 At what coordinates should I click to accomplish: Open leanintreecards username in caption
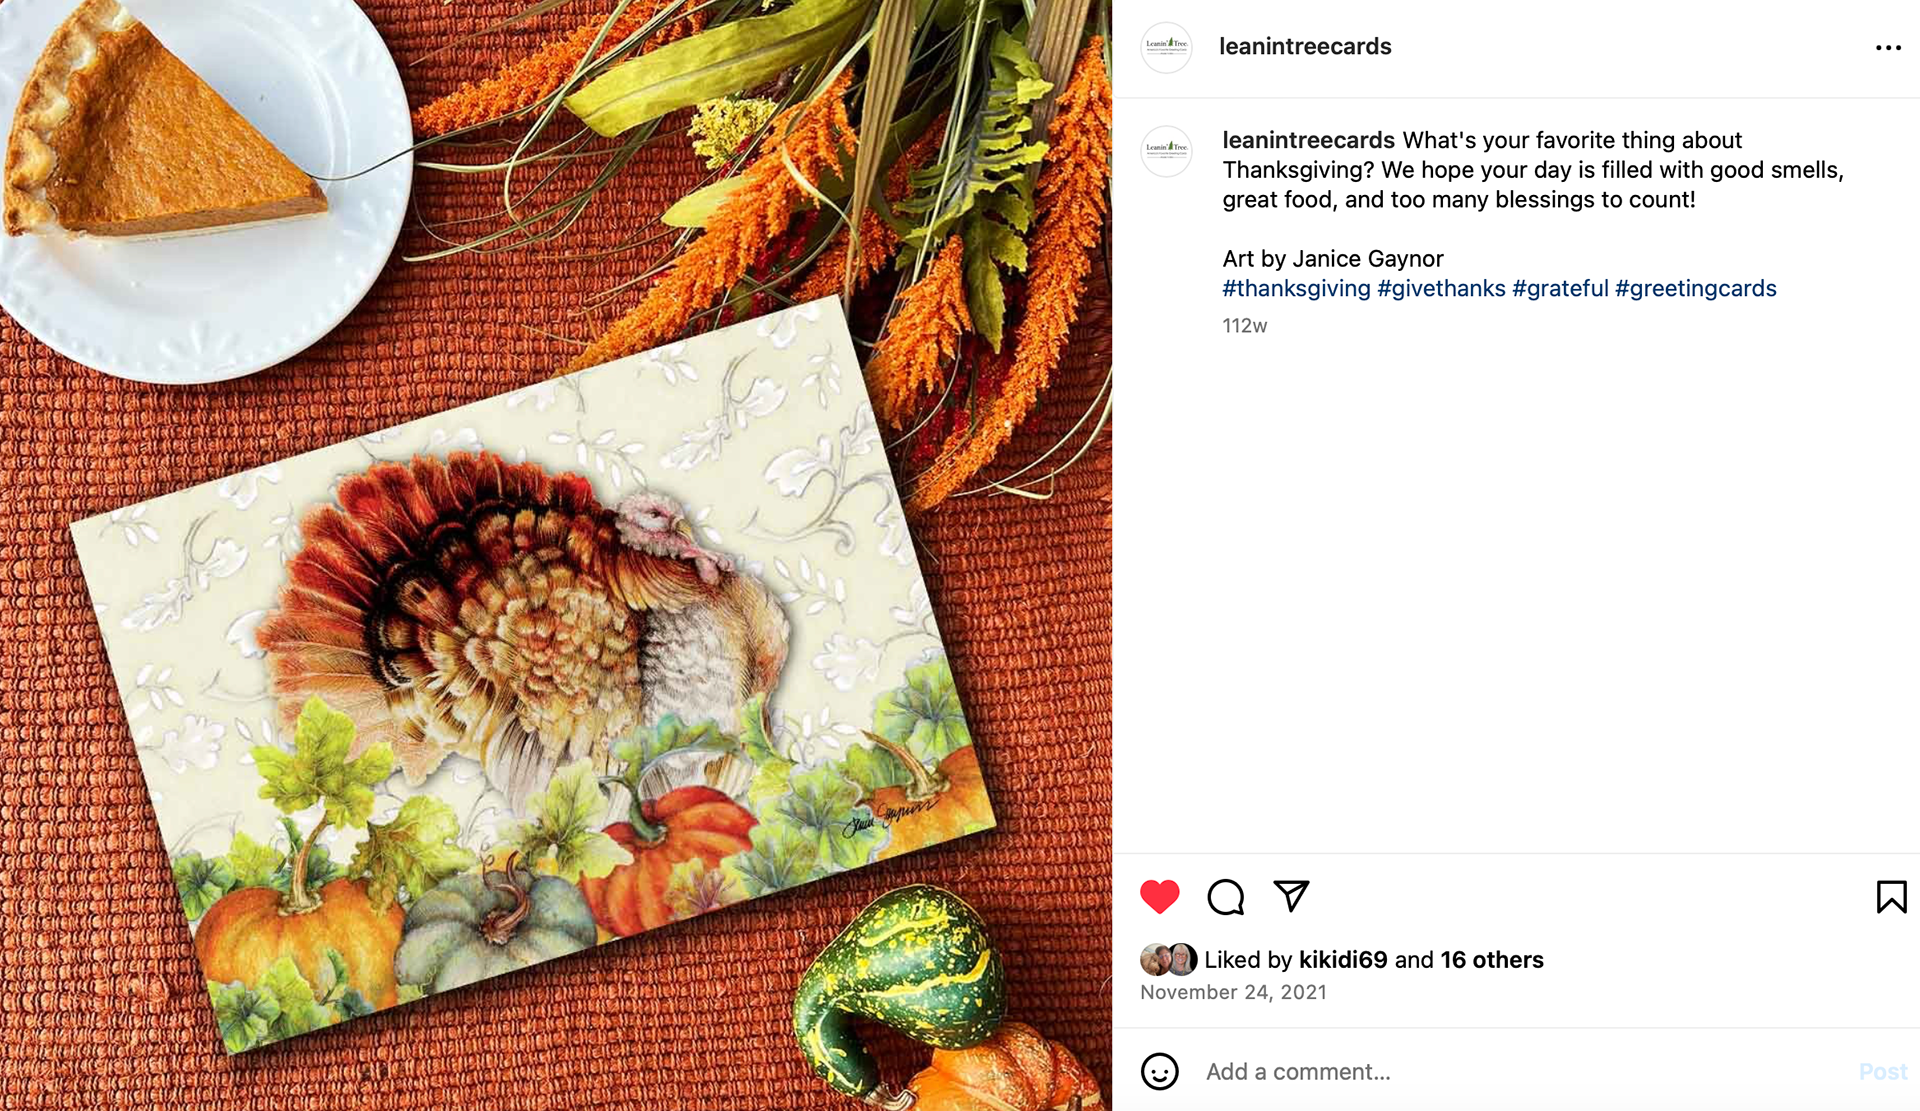click(x=1308, y=140)
